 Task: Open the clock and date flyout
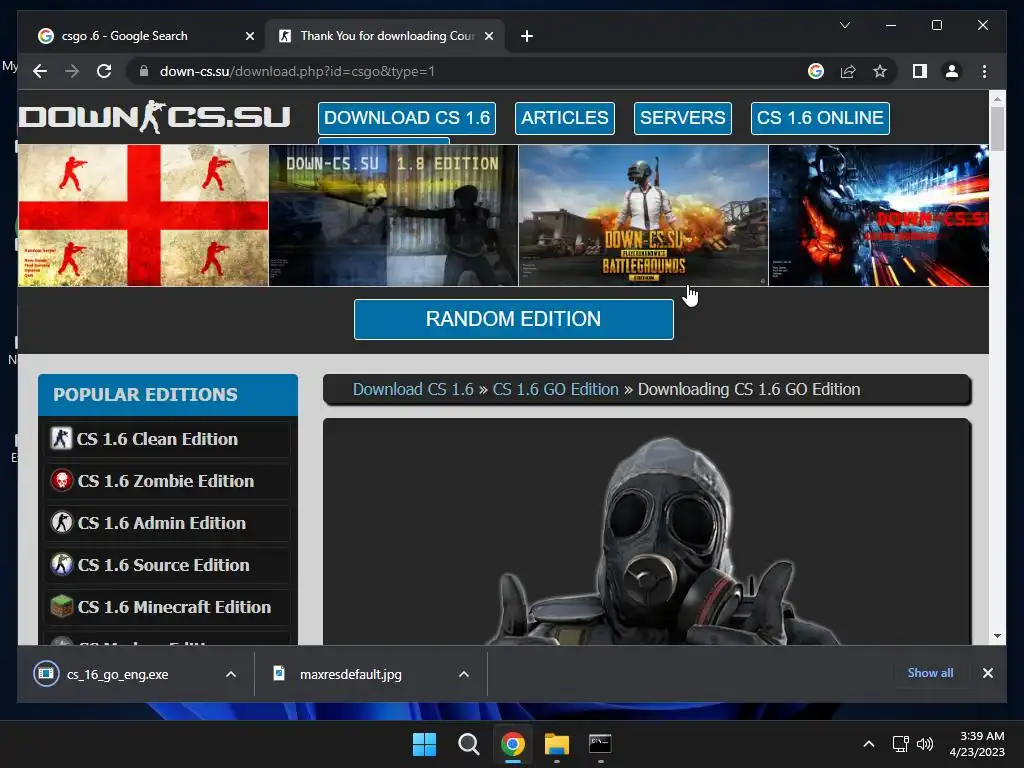[977, 744]
